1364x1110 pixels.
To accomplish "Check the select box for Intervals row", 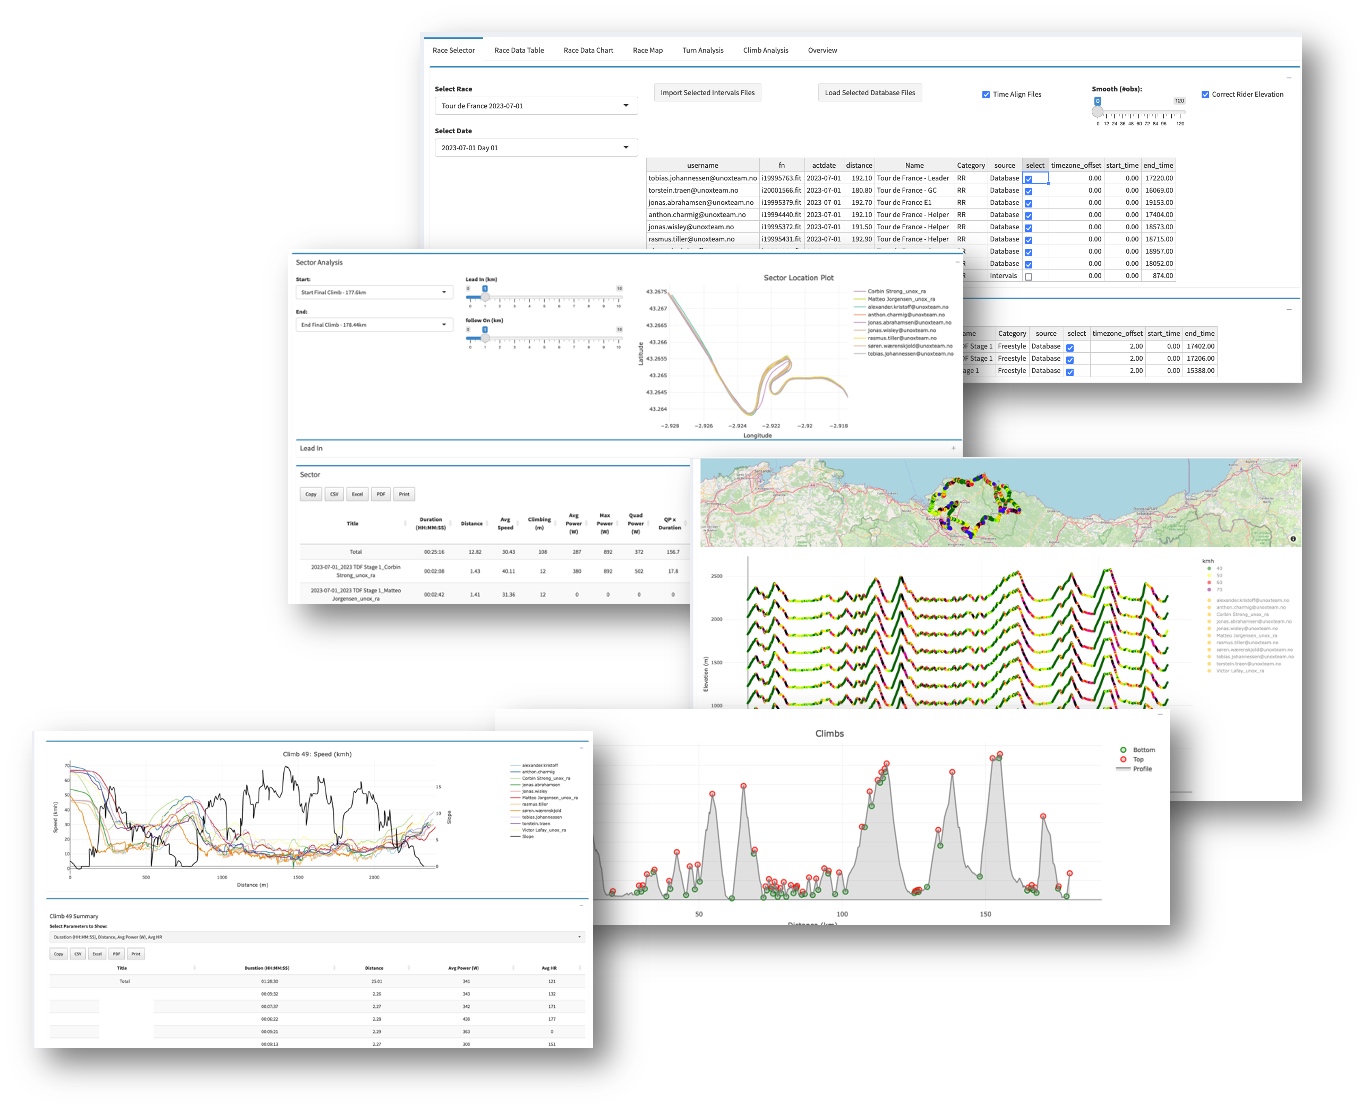I will [x=1028, y=277].
